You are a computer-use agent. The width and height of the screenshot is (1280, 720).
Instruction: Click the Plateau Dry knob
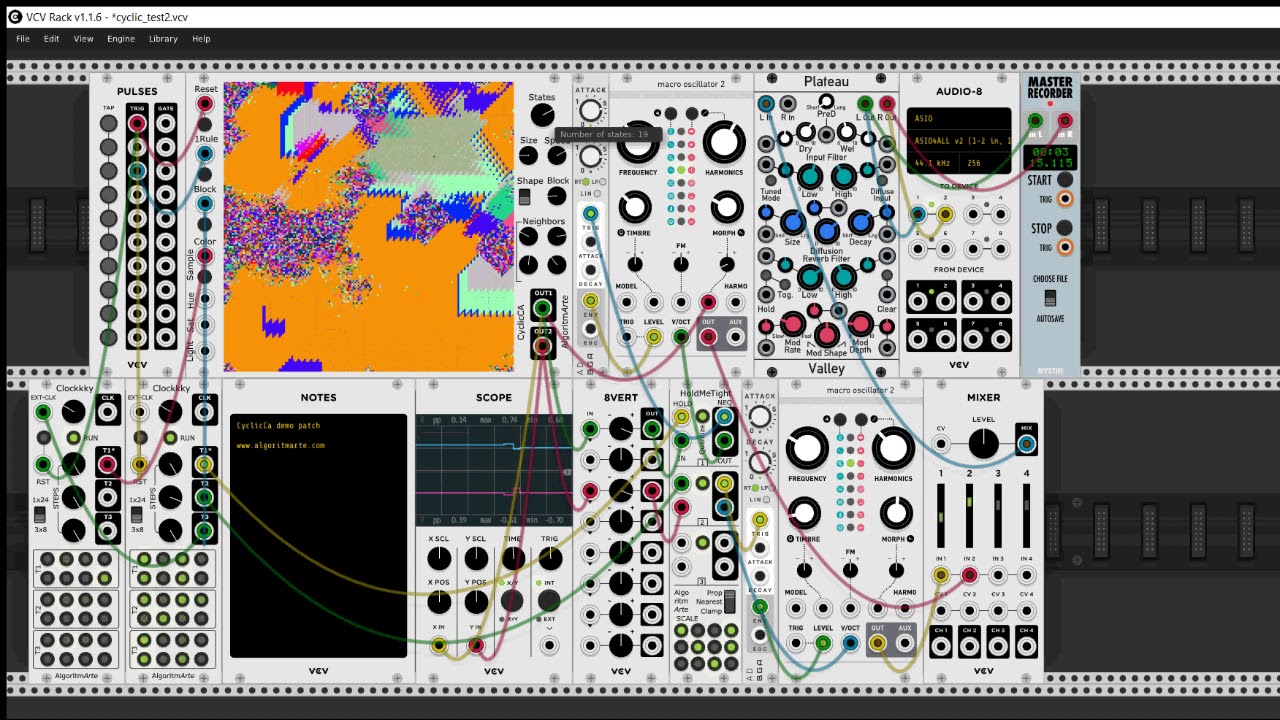[805, 133]
